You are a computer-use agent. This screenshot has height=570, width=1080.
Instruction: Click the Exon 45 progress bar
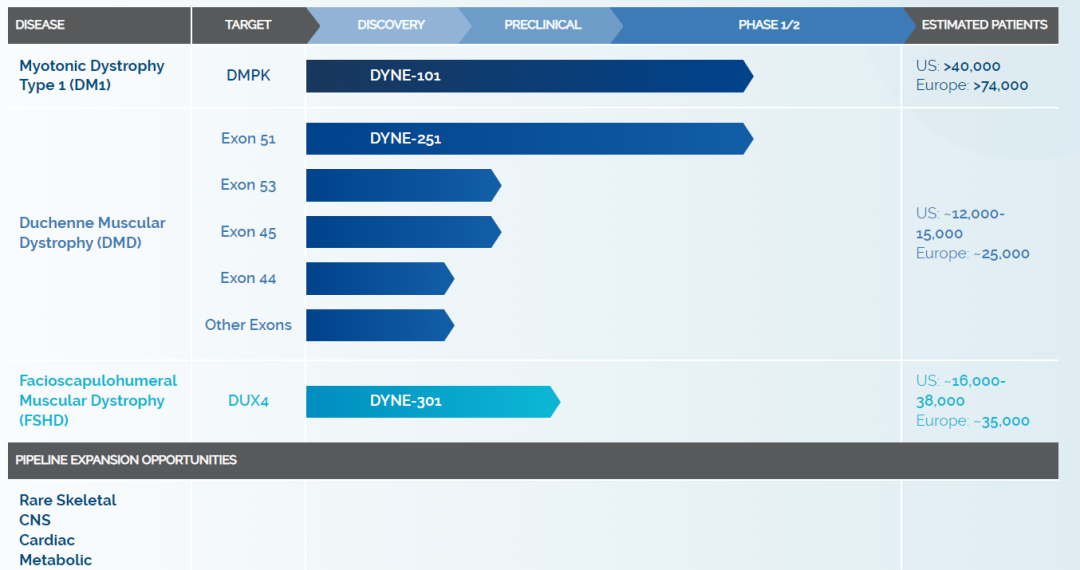[404, 232]
